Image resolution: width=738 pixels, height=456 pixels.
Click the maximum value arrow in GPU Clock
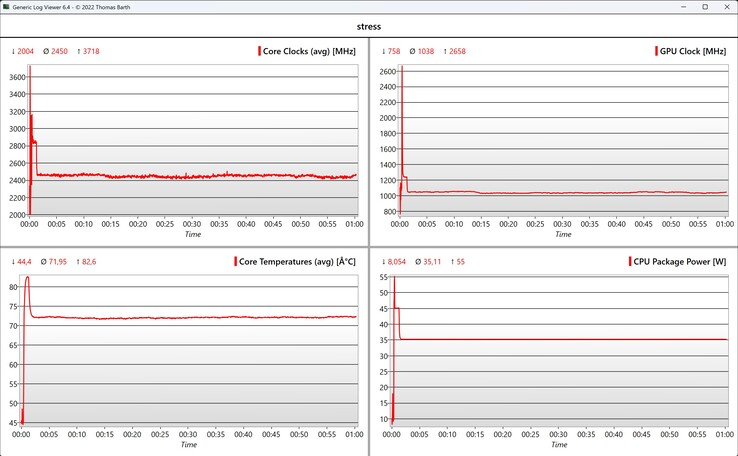pos(453,51)
